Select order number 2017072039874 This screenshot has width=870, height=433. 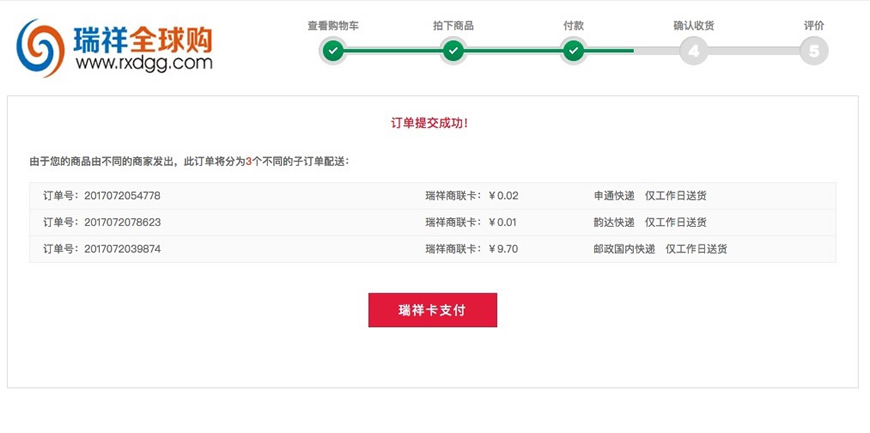[122, 249]
